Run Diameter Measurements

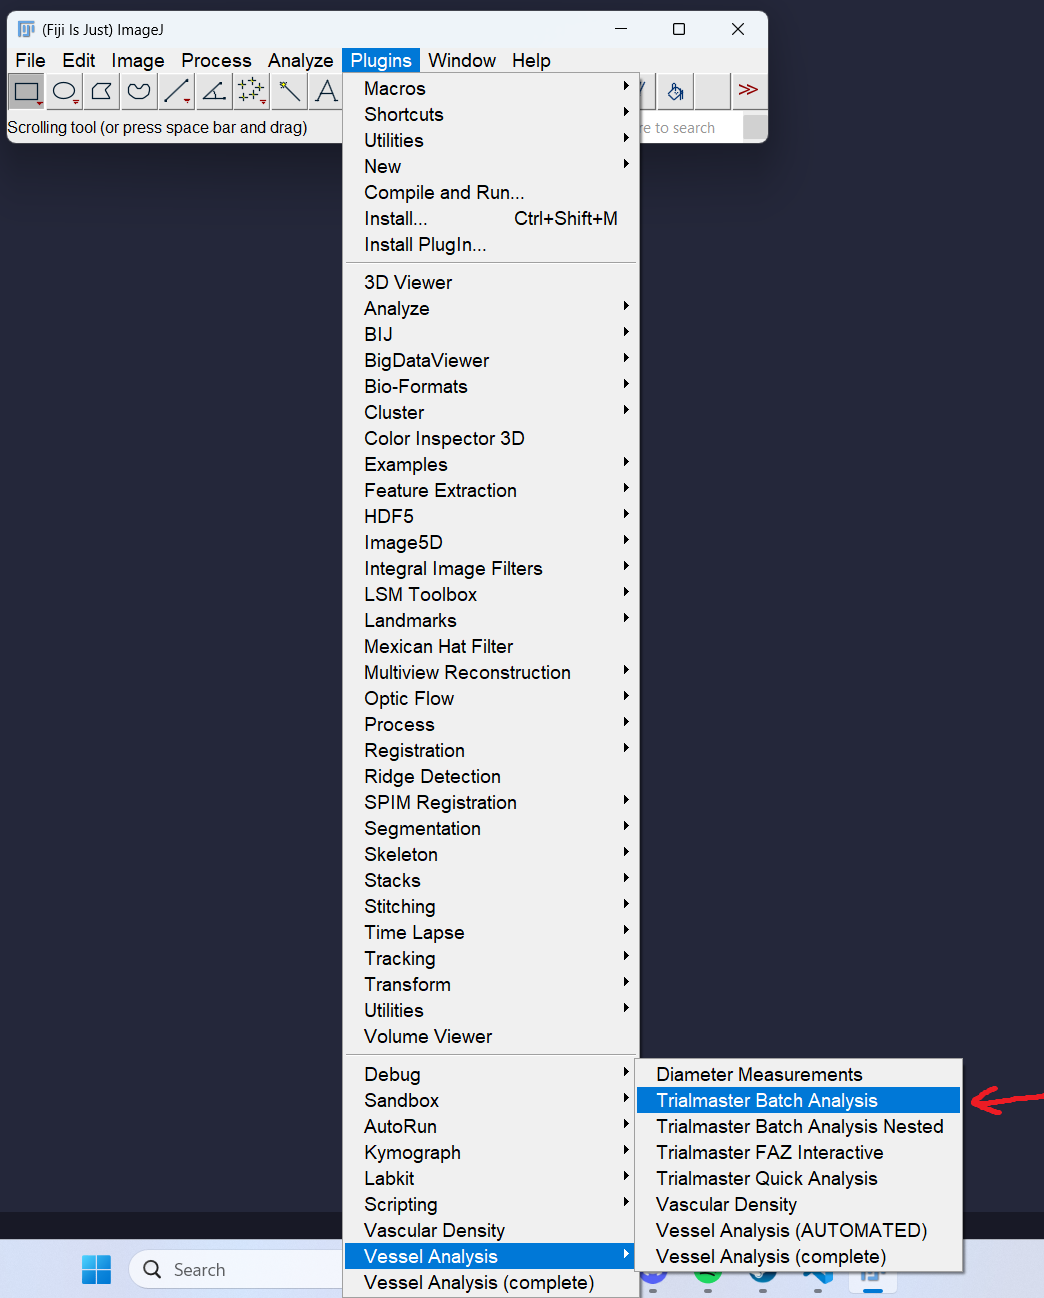[x=798, y=1074]
